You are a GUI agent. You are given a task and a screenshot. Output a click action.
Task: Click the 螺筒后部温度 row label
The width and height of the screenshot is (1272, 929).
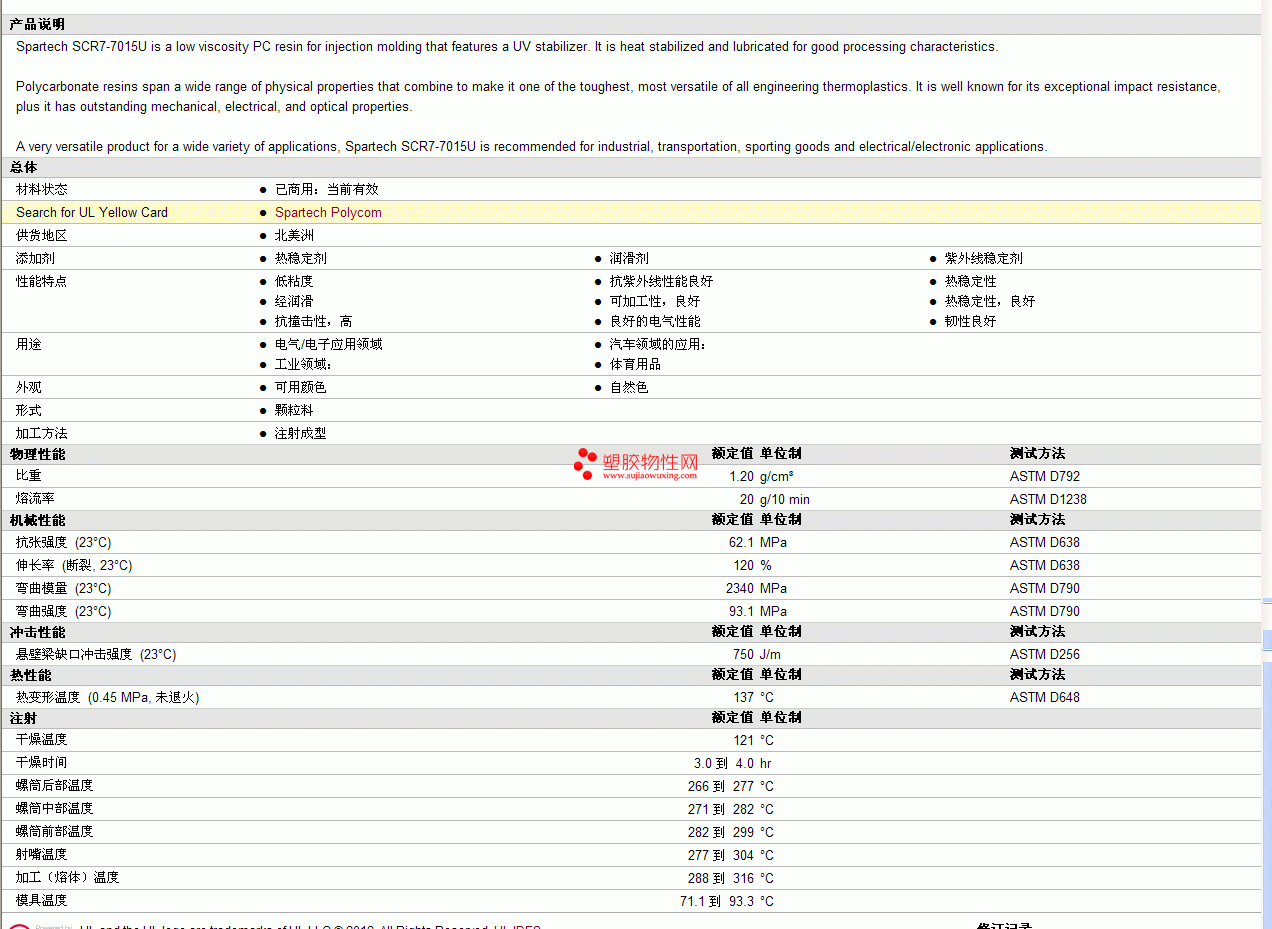(55, 785)
